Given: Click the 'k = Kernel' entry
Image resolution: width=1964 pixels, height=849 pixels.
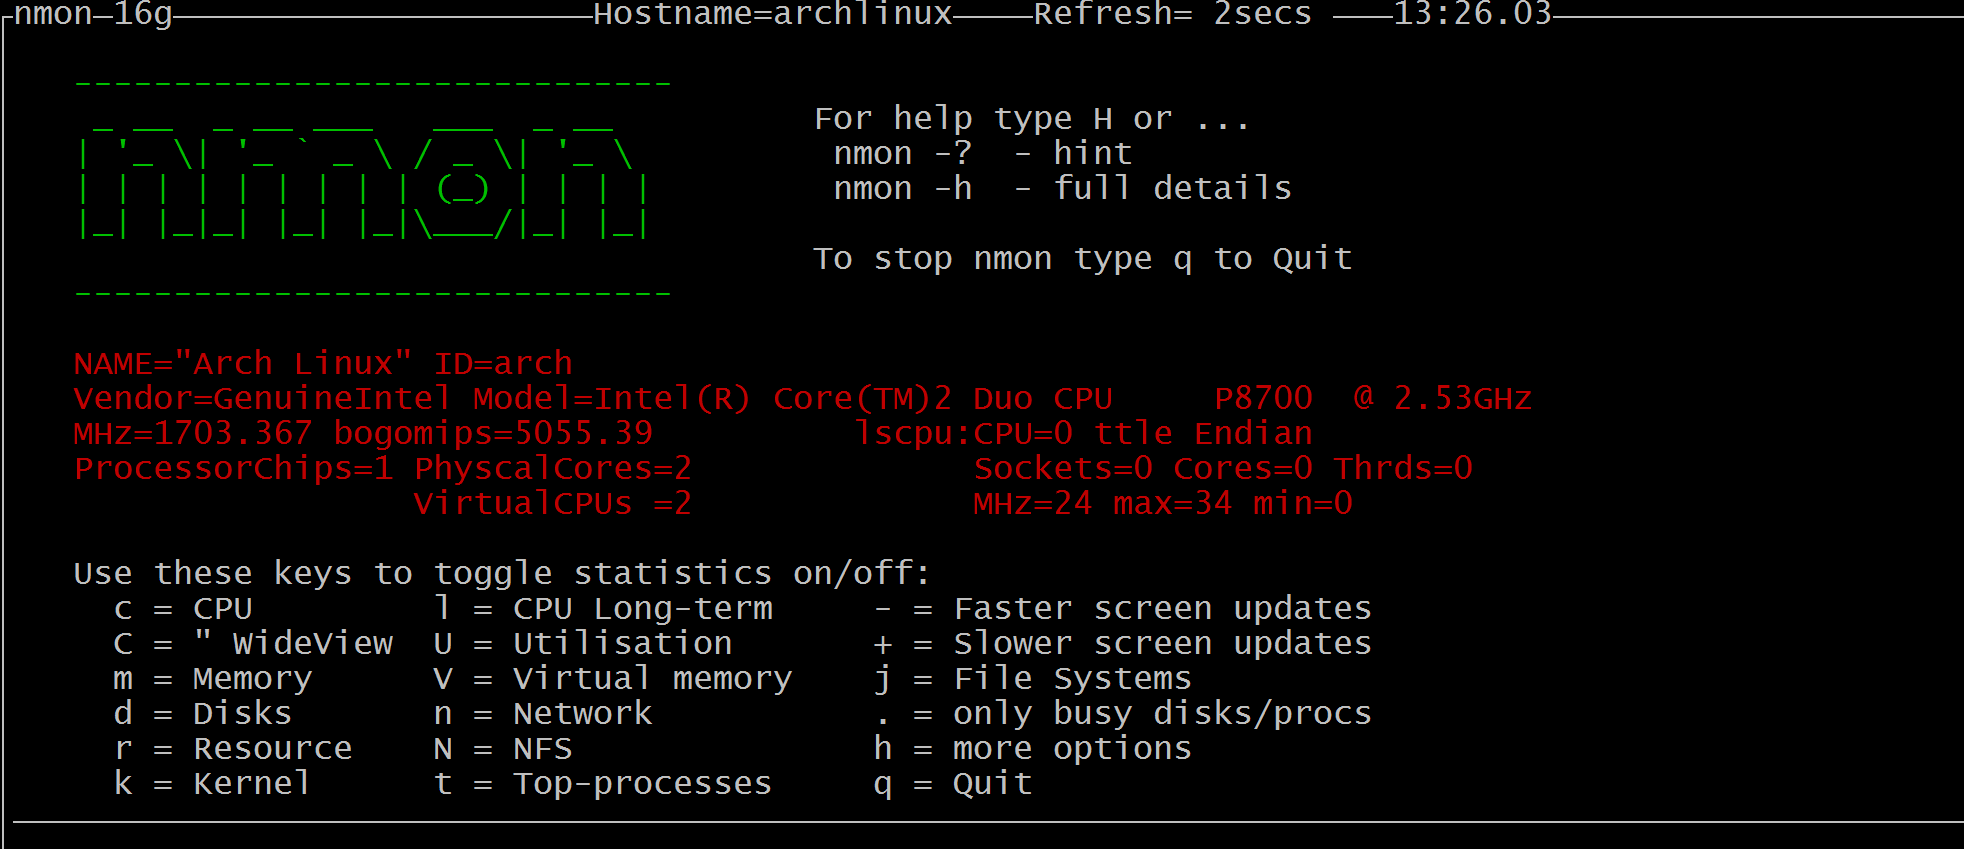Looking at the screenshot, I should click(213, 783).
